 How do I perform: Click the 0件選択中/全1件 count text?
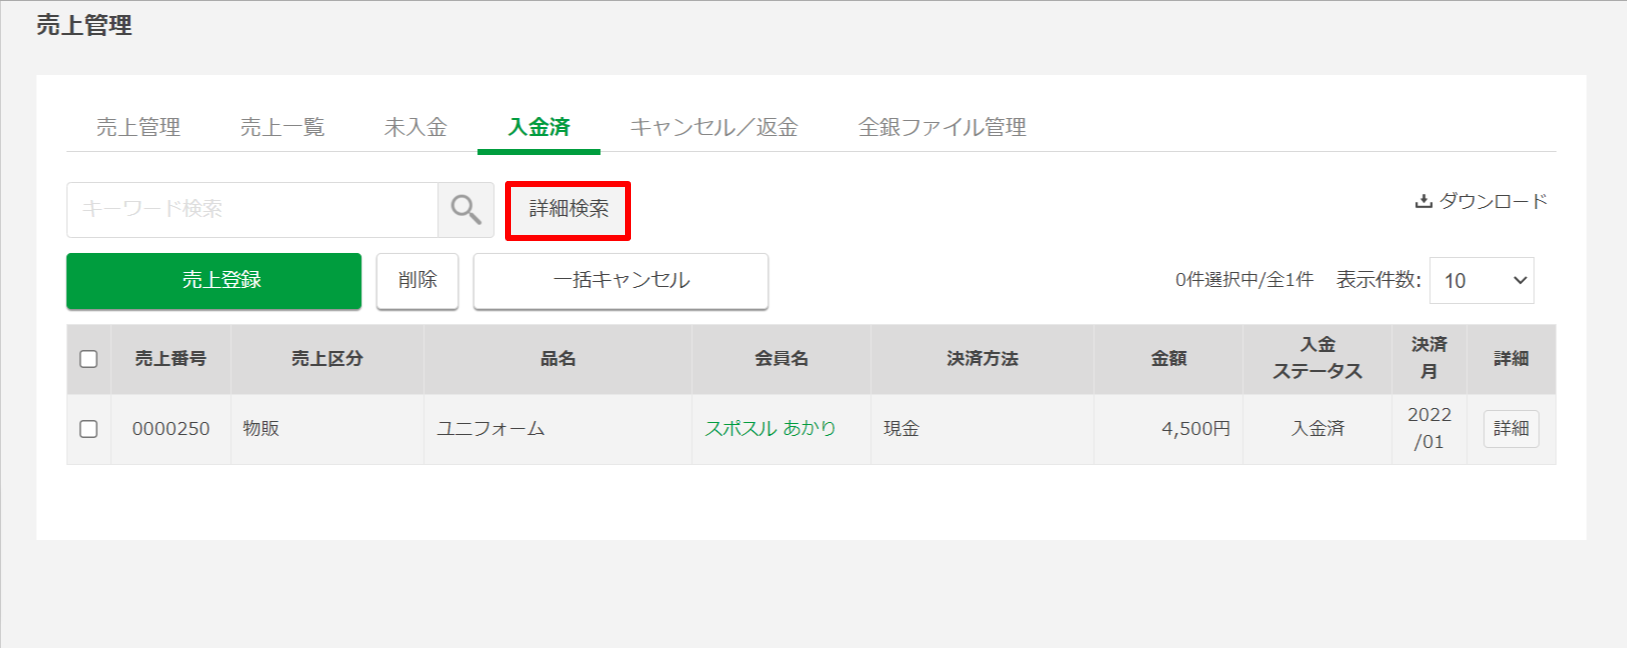tap(1244, 280)
